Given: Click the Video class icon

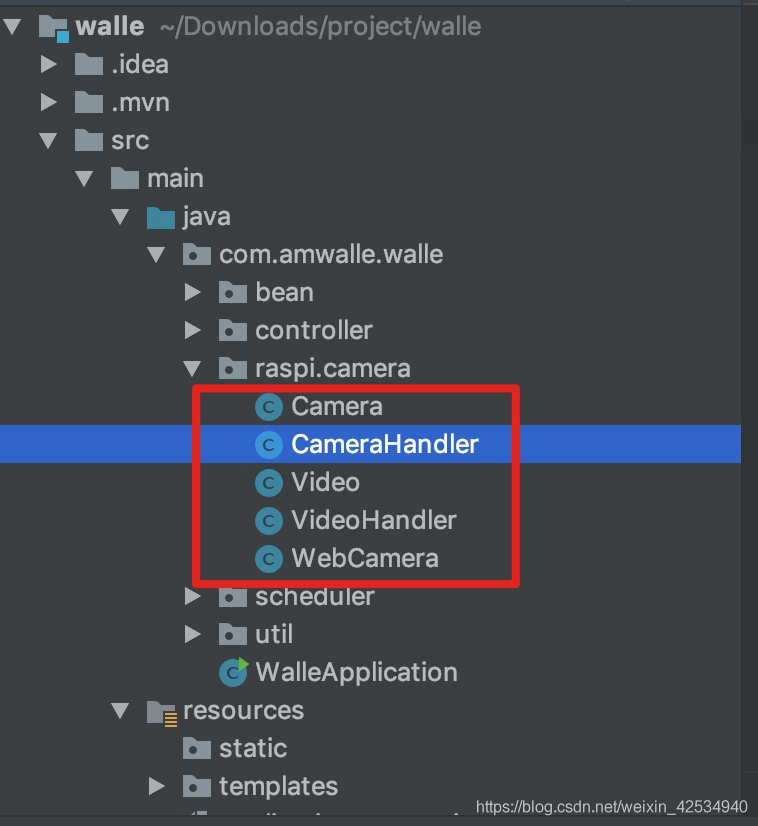Looking at the screenshot, I should [x=269, y=483].
